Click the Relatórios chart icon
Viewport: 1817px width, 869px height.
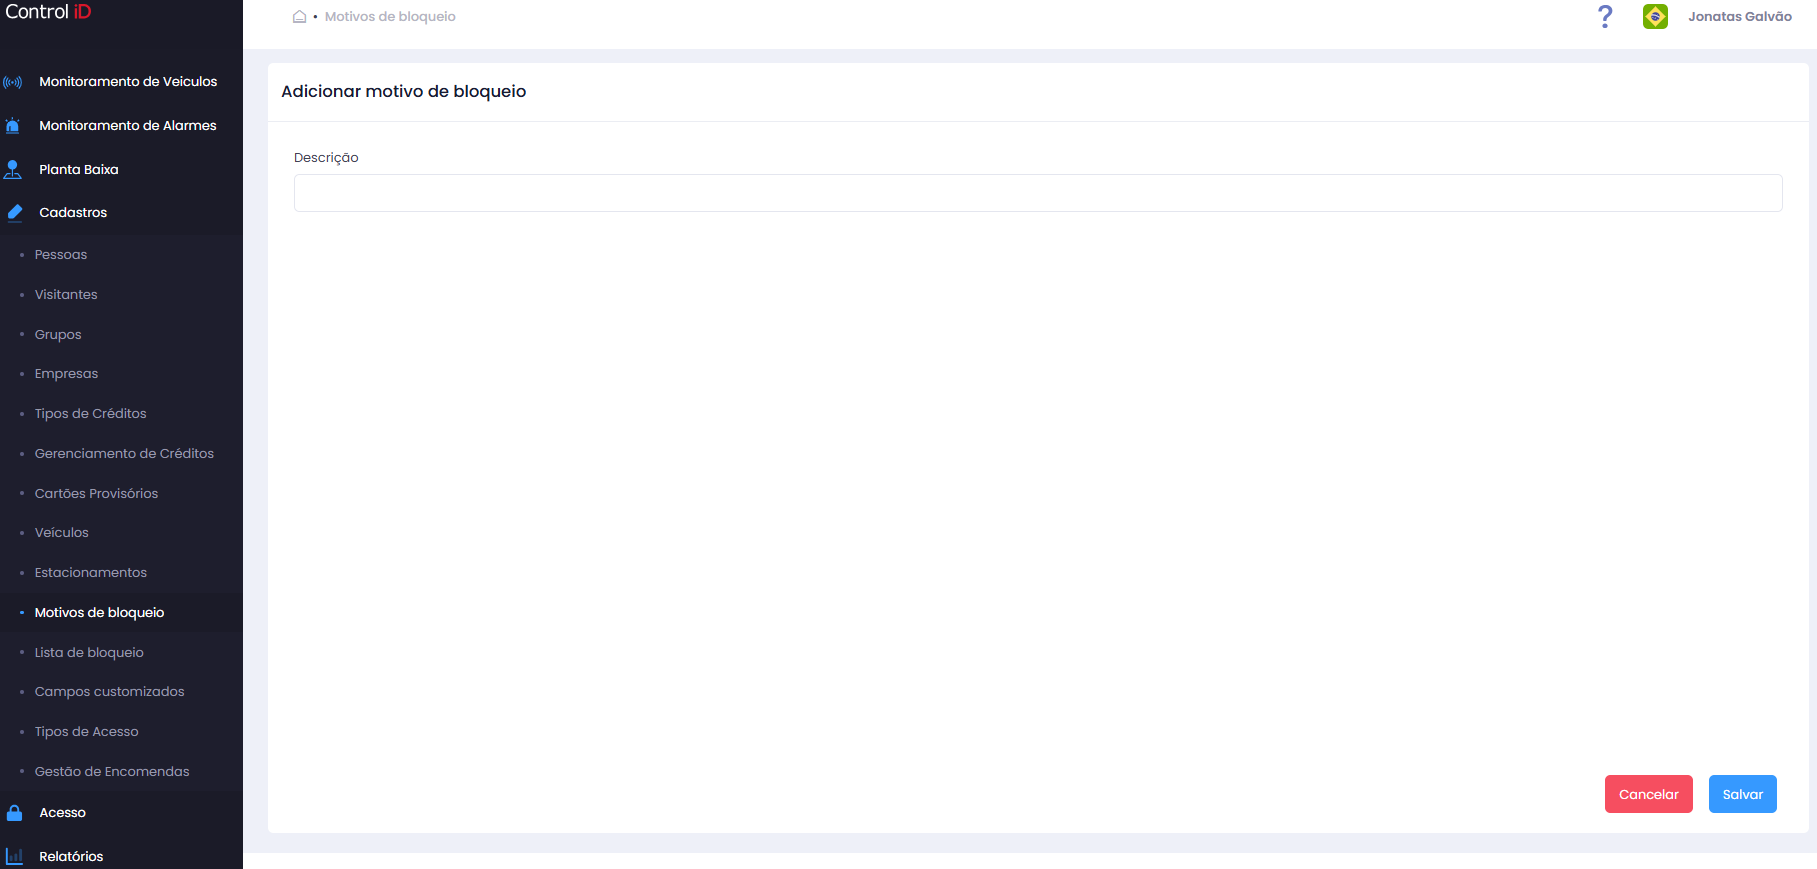pos(14,857)
